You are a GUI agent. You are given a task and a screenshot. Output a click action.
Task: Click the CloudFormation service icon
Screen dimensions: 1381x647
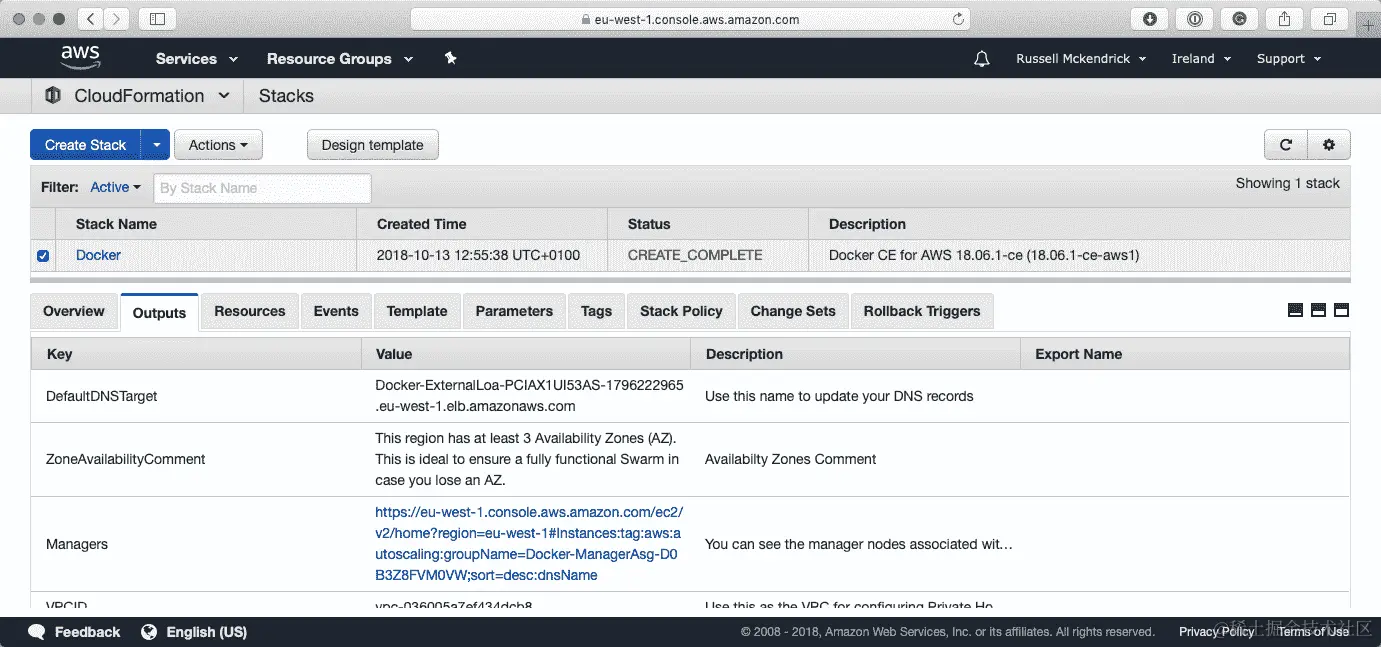(x=53, y=96)
